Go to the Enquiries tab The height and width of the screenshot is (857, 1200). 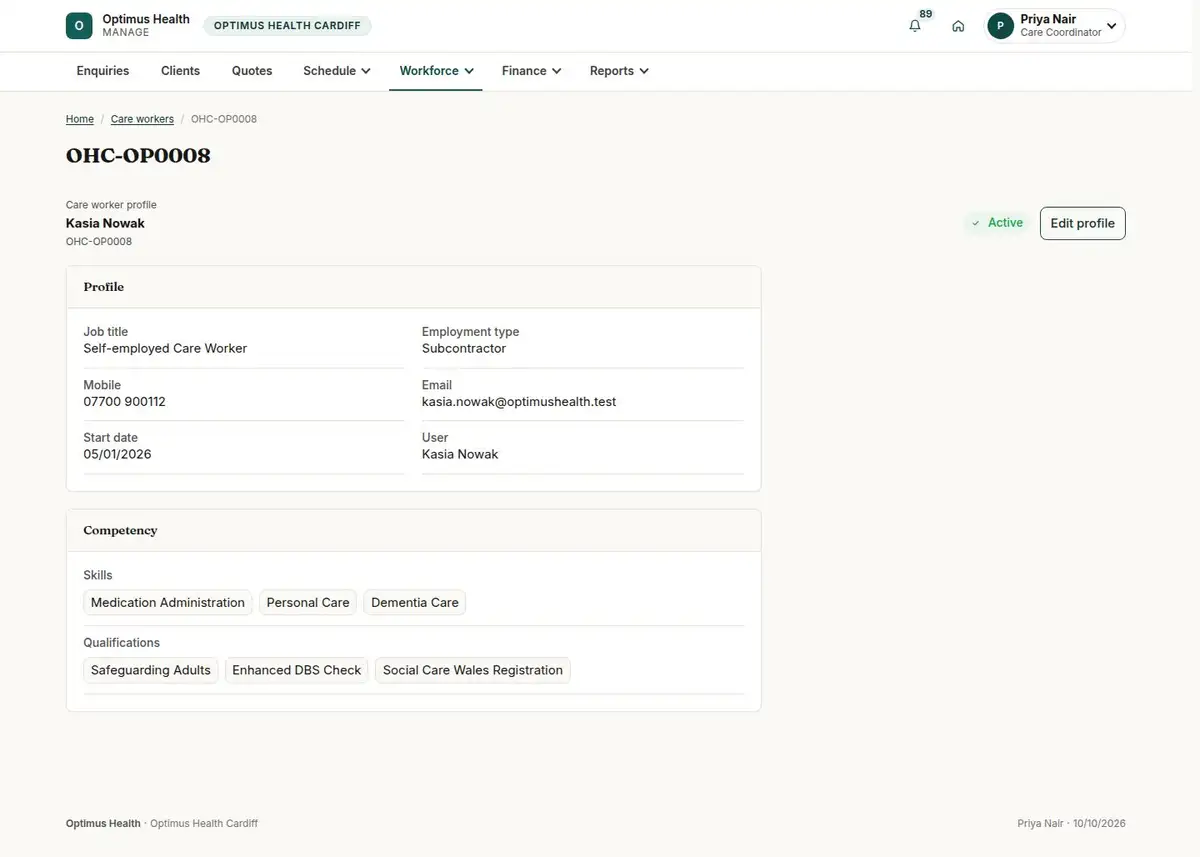103,71
